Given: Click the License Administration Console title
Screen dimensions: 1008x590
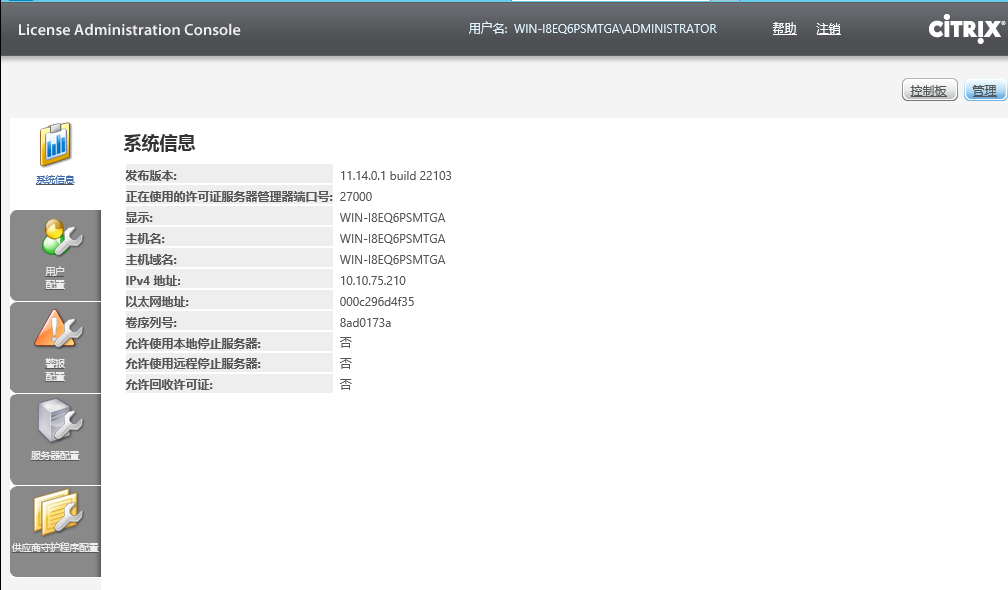Looking at the screenshot, I should pos(129,30).
